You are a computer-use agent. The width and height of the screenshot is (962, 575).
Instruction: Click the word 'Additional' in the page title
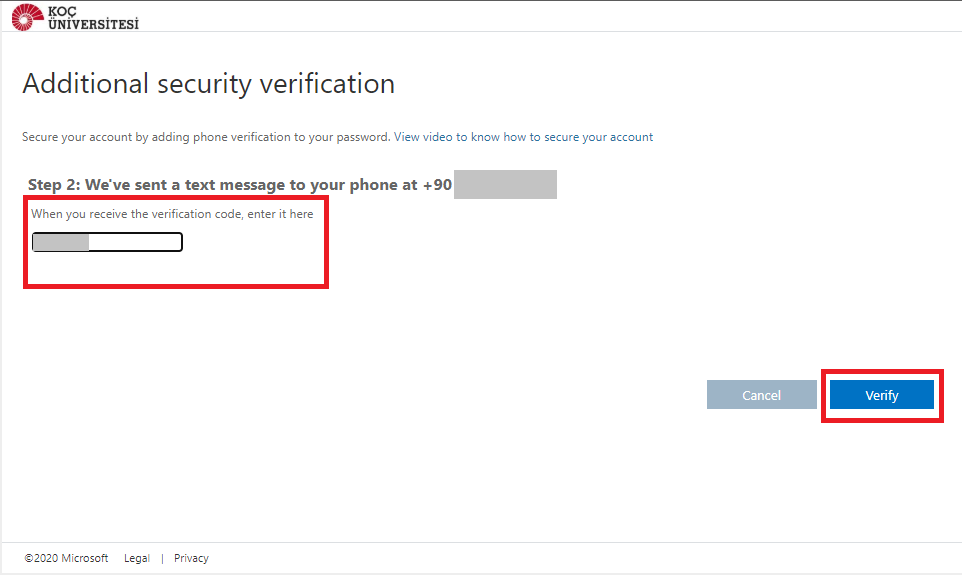point(86,84)
